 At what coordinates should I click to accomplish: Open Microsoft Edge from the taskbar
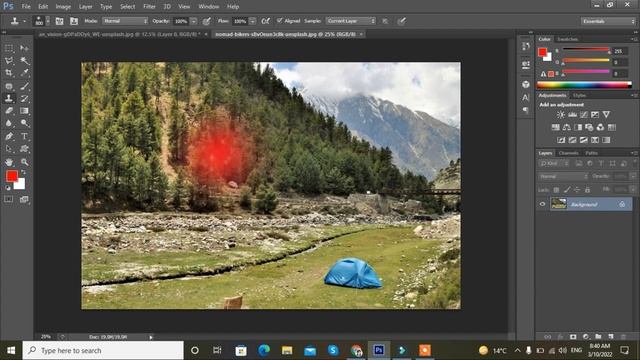click(264, 350)
